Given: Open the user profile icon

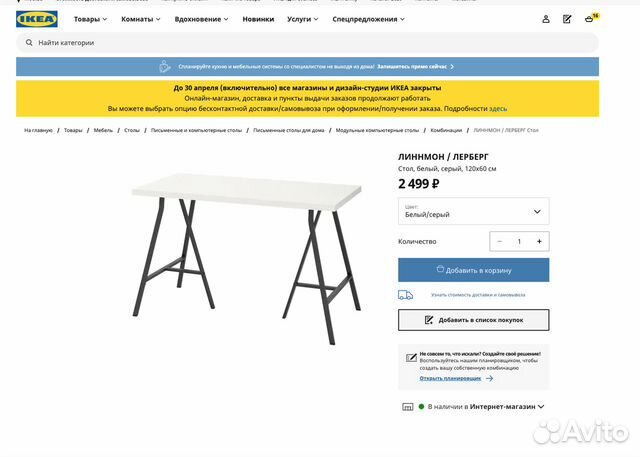Looking at the screenshot, I should pos(546,19).
